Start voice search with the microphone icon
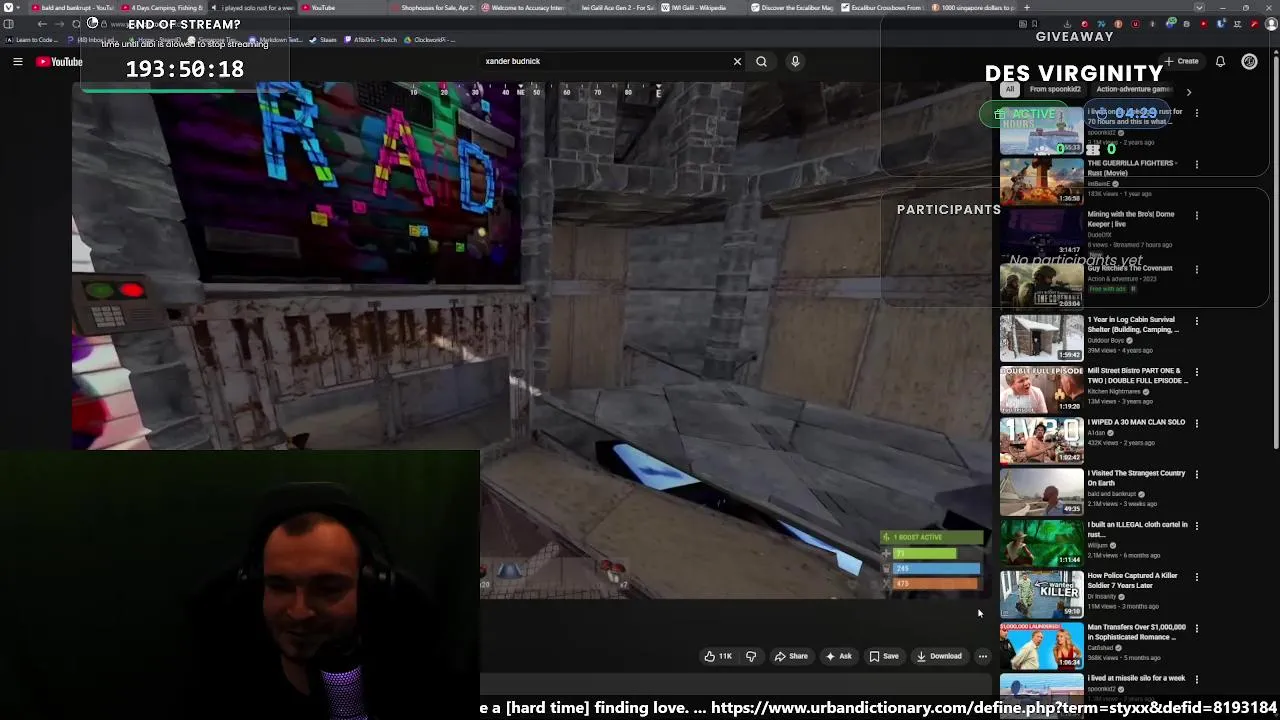1280x720 pixels. coord(795,61)
